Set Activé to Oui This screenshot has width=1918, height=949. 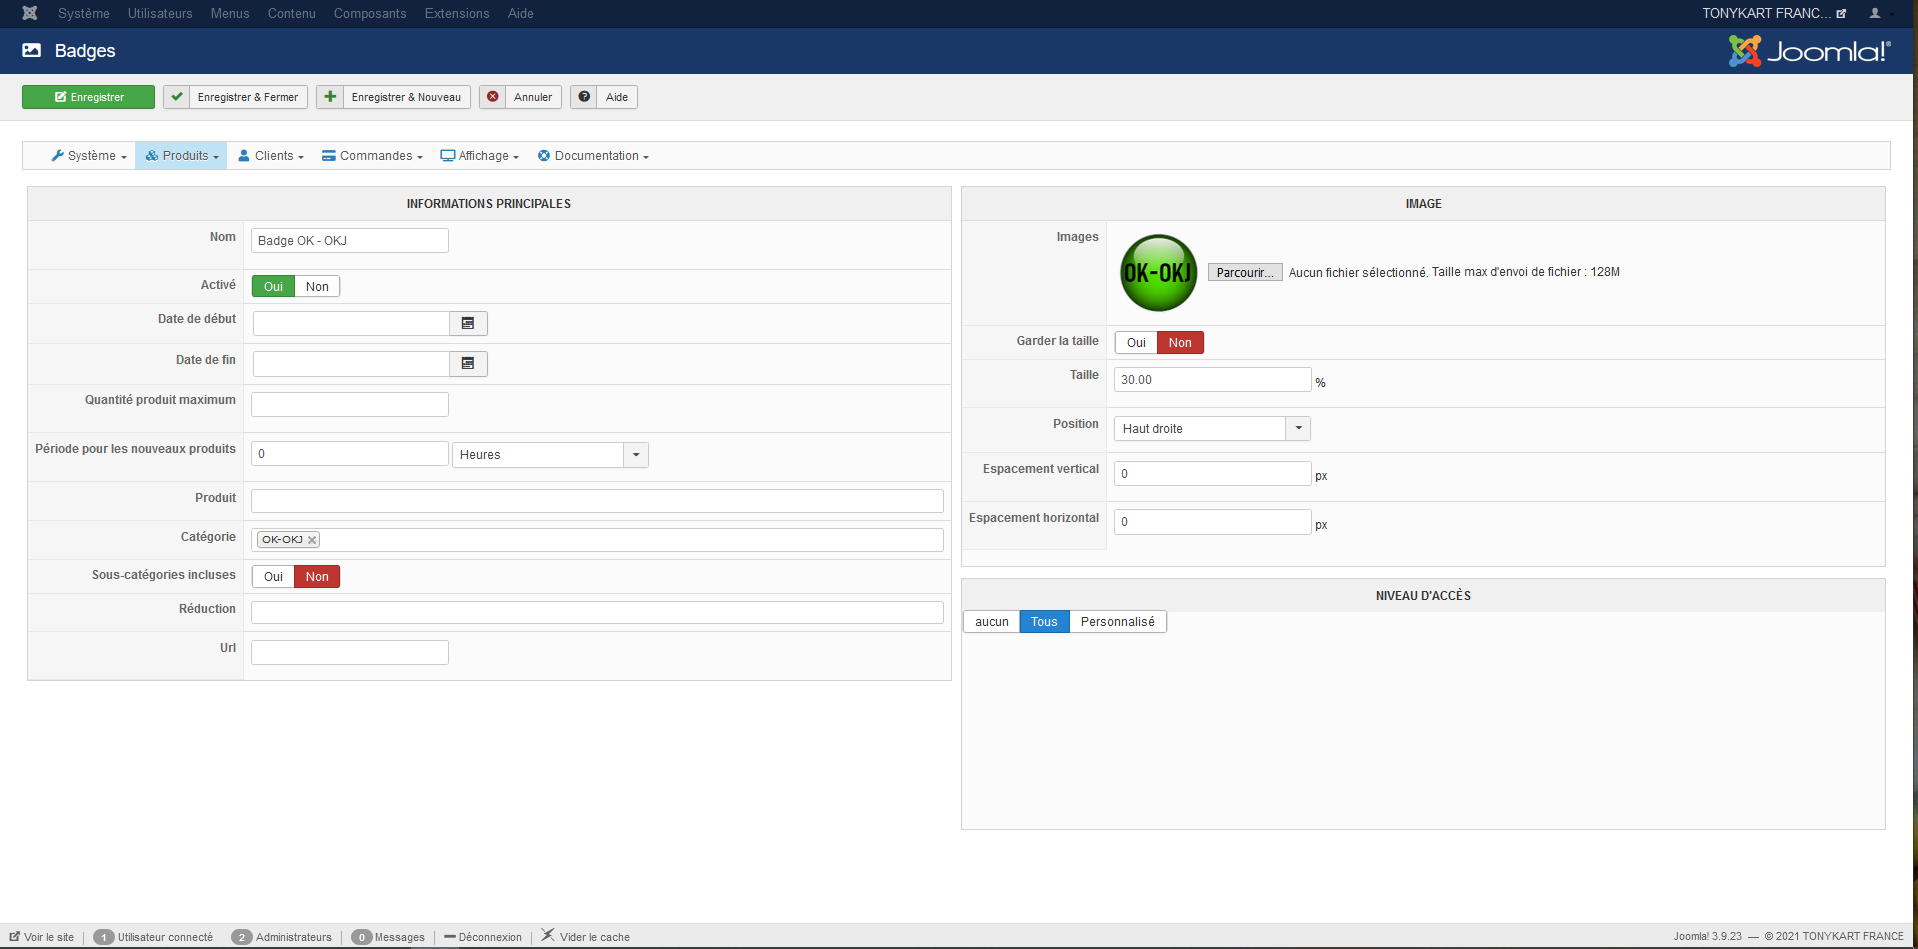(273, 286)
